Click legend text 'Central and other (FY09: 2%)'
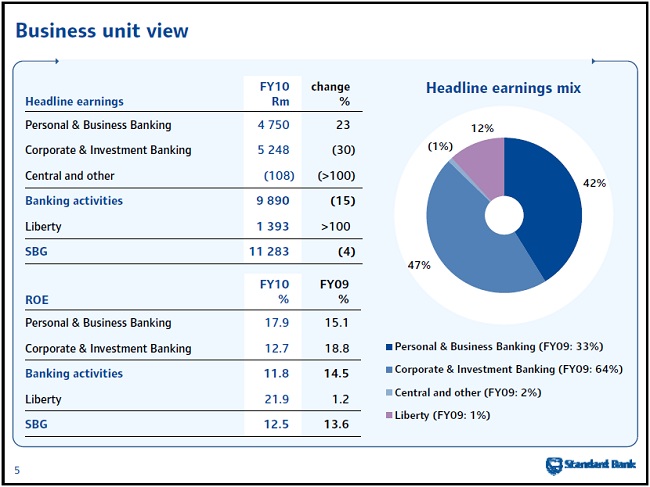The width and height of the screenshot is (650, 487). click(x=468, y=392)
